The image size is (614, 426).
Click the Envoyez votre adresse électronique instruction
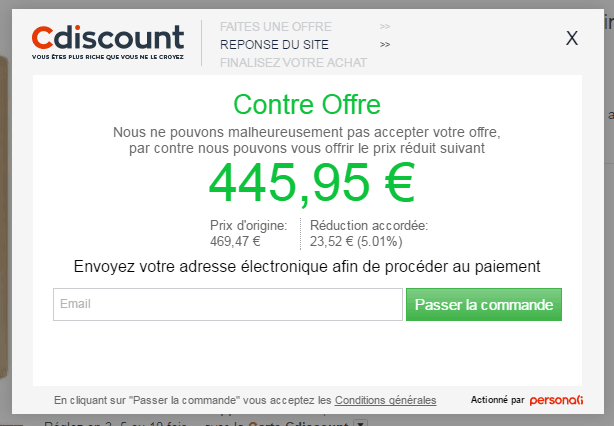[x=307, y=267]
